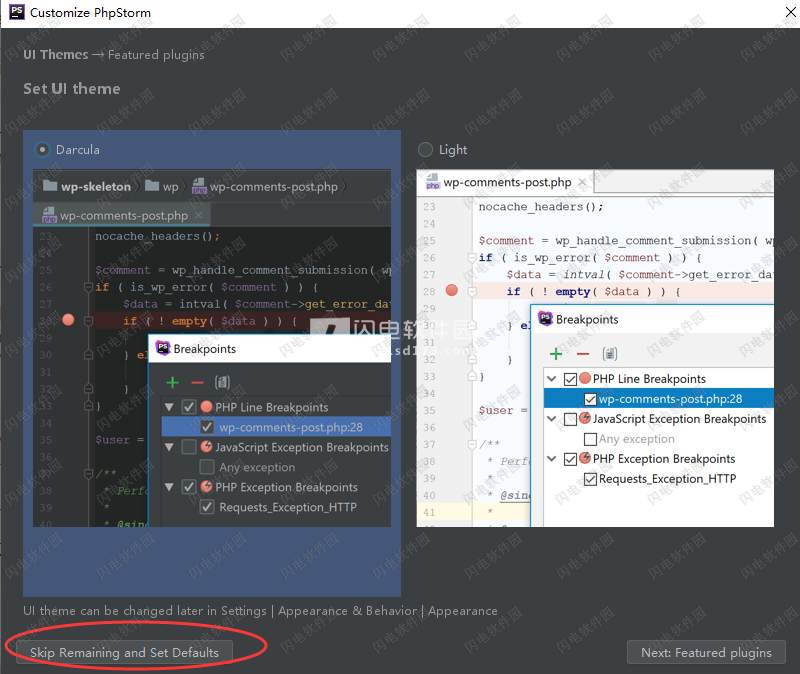This screenshot has height=674, width=800.
Task: Toggle JavaScript Exception Breakpoints checkbox in Light preview
Action: (570, 419)
